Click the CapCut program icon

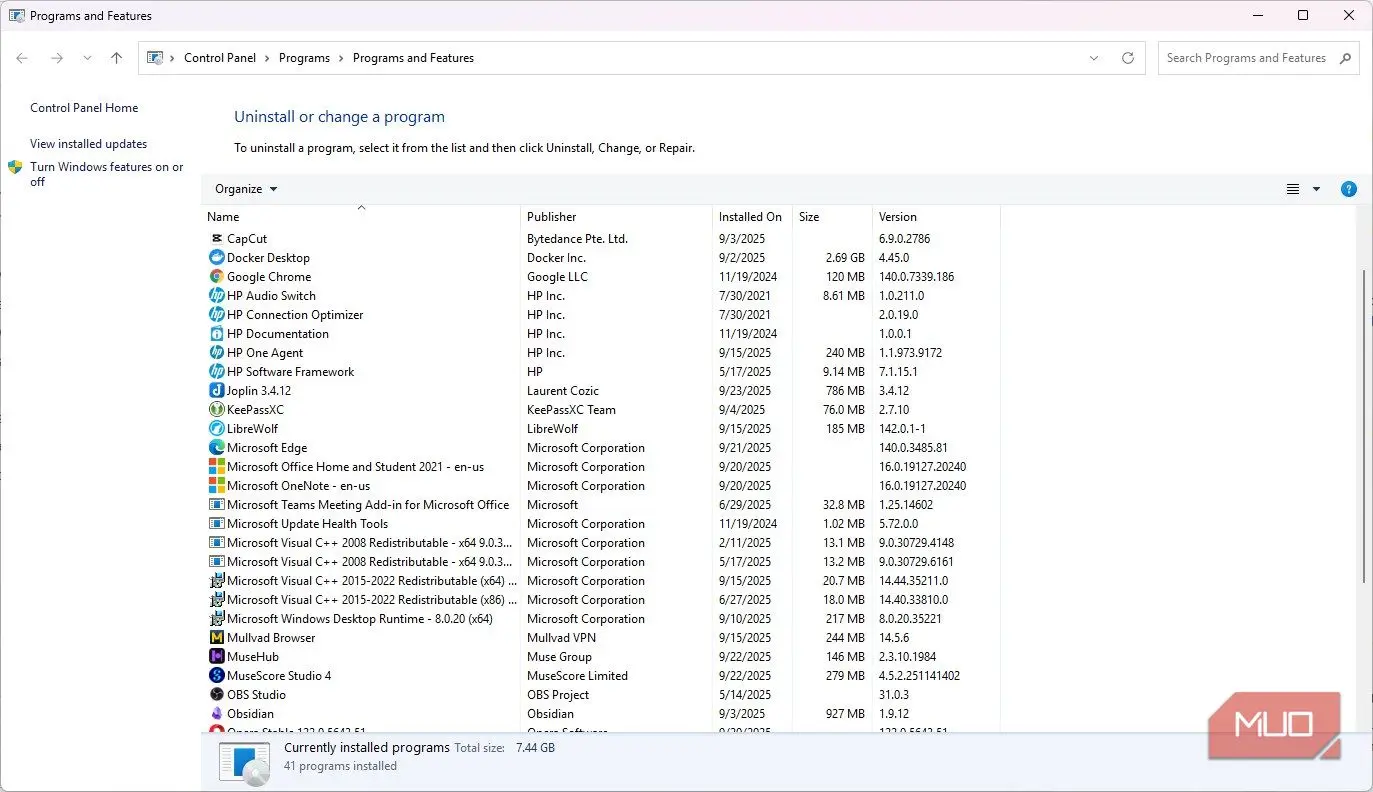pos(217,239)
